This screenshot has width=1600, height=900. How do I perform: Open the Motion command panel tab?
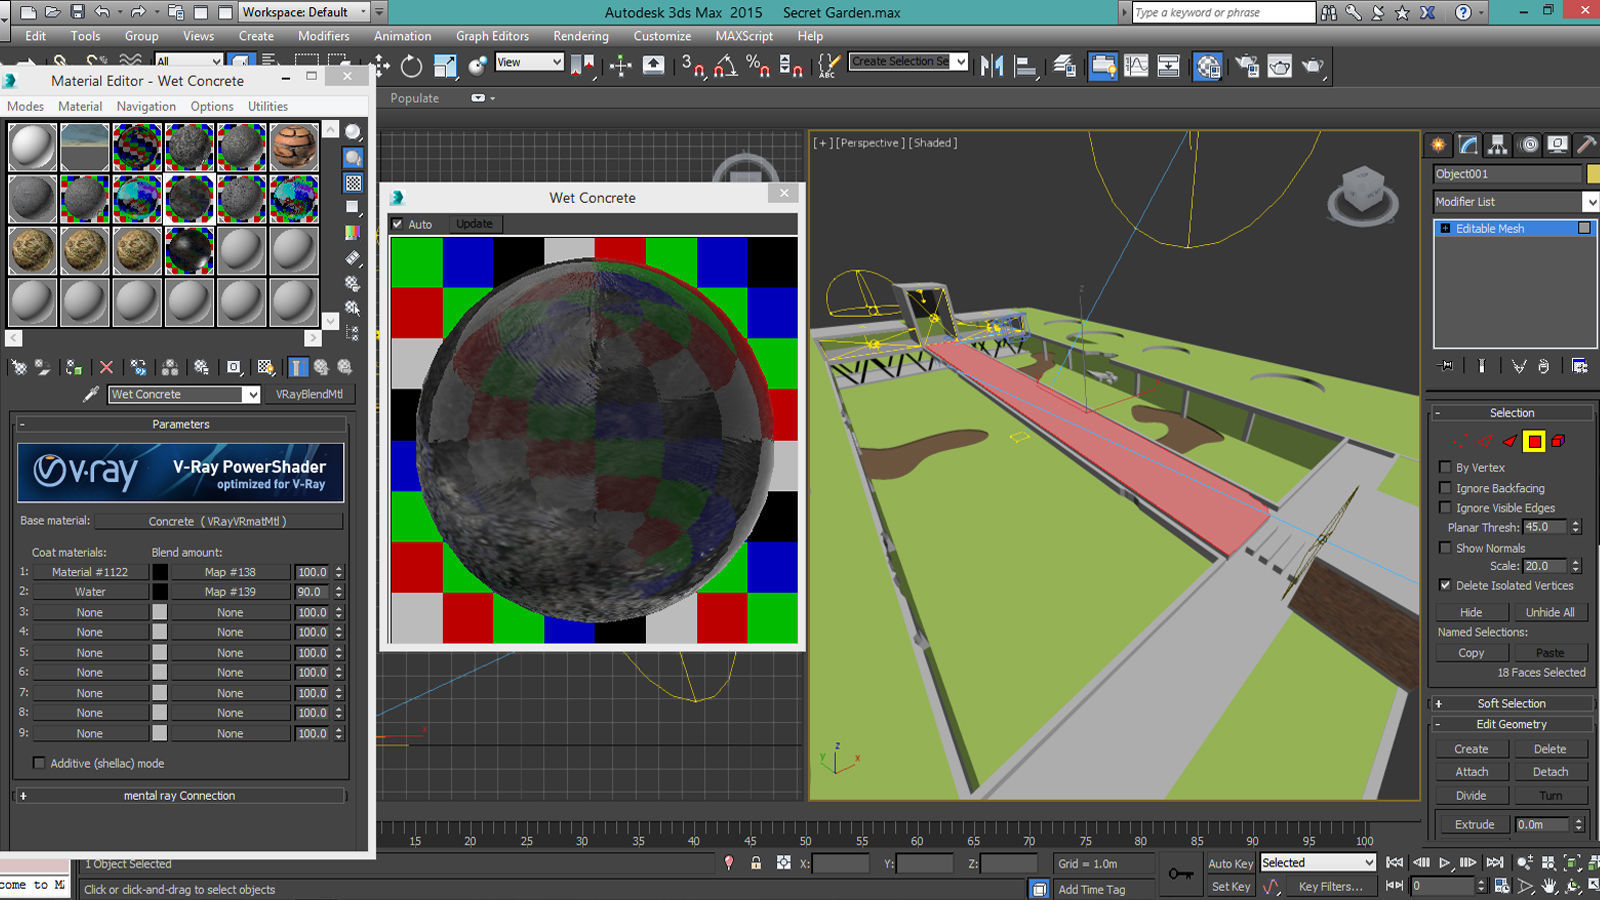click(1528, 145)
